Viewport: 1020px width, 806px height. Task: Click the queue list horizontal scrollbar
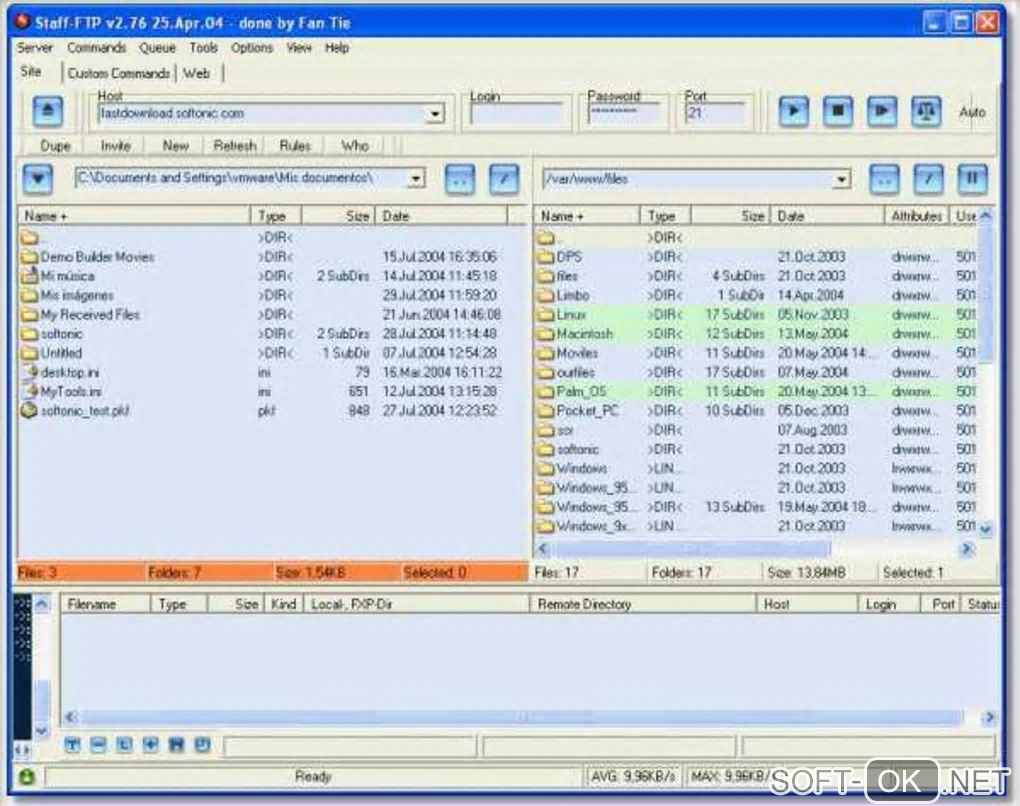521,717
